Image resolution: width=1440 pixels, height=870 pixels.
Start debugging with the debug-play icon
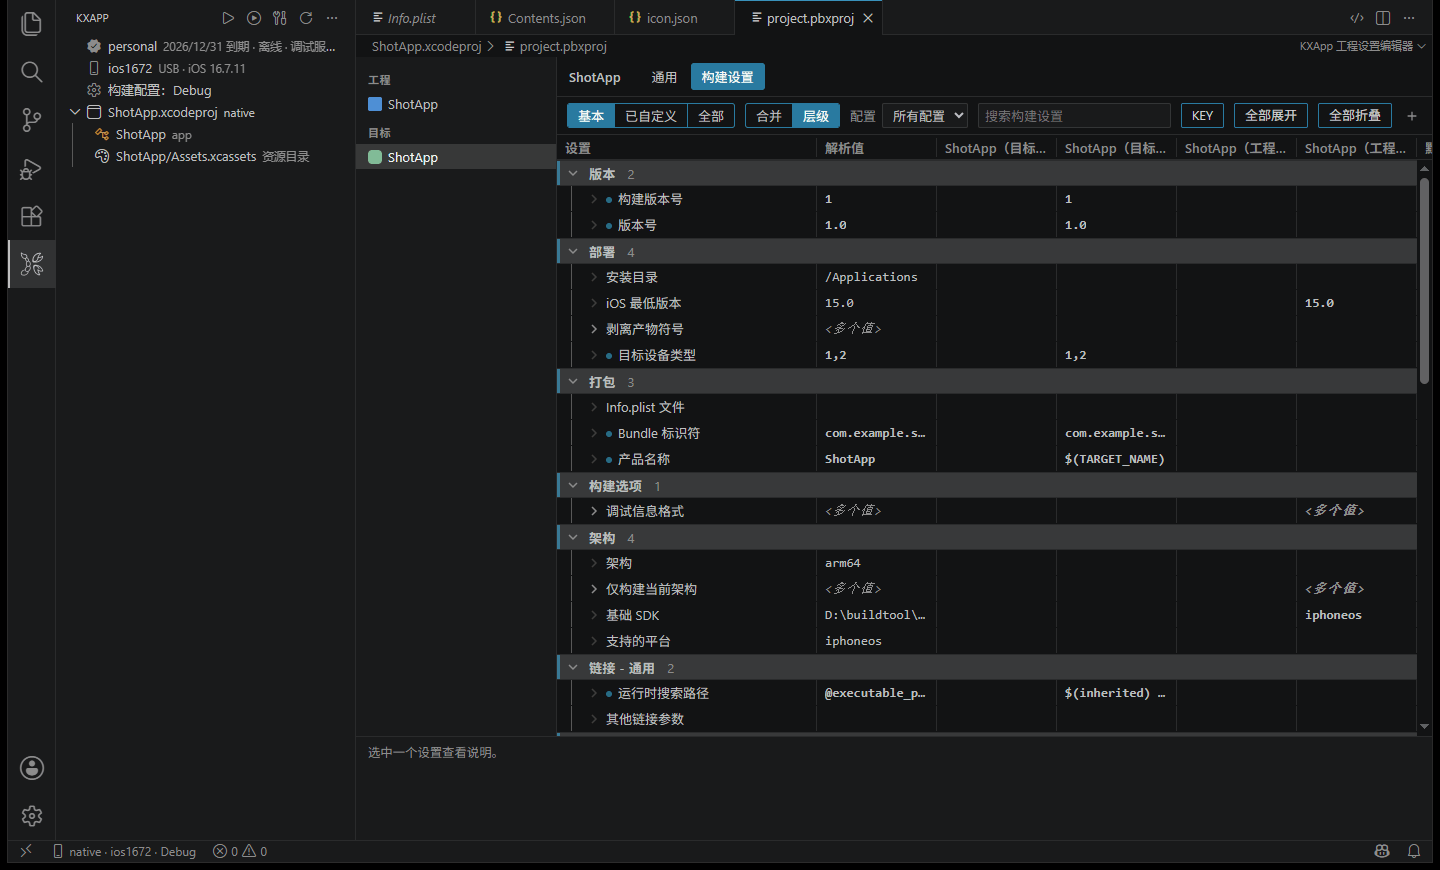pos(254,18)
